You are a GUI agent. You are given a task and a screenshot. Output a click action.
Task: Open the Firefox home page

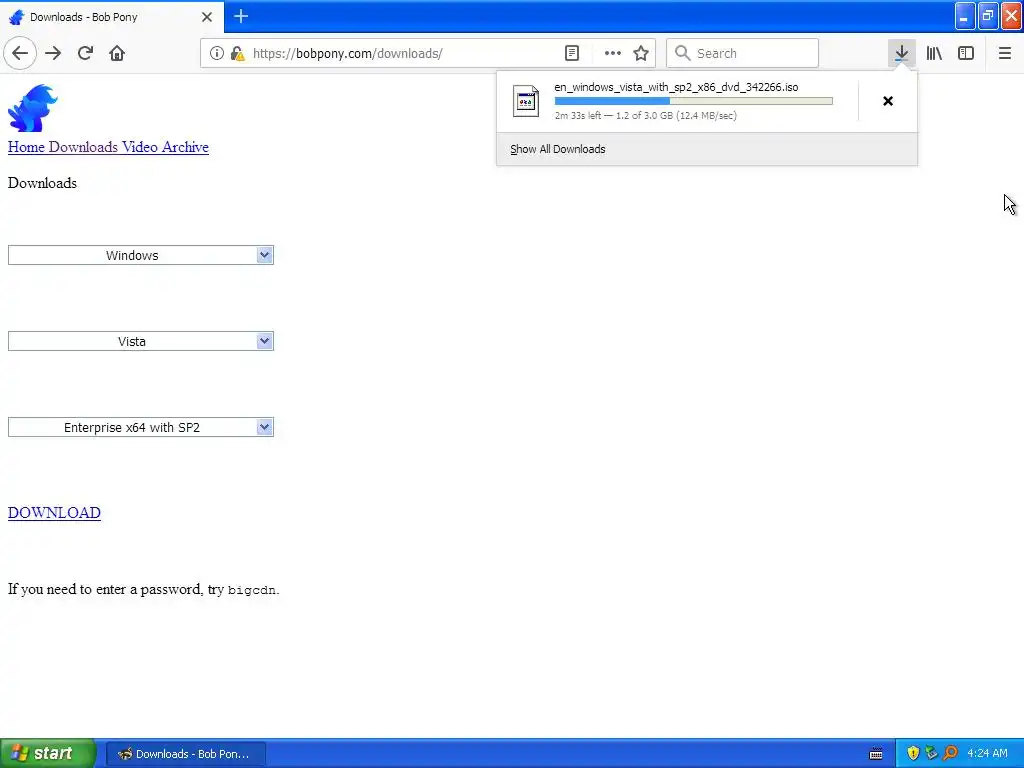[117, 54]
